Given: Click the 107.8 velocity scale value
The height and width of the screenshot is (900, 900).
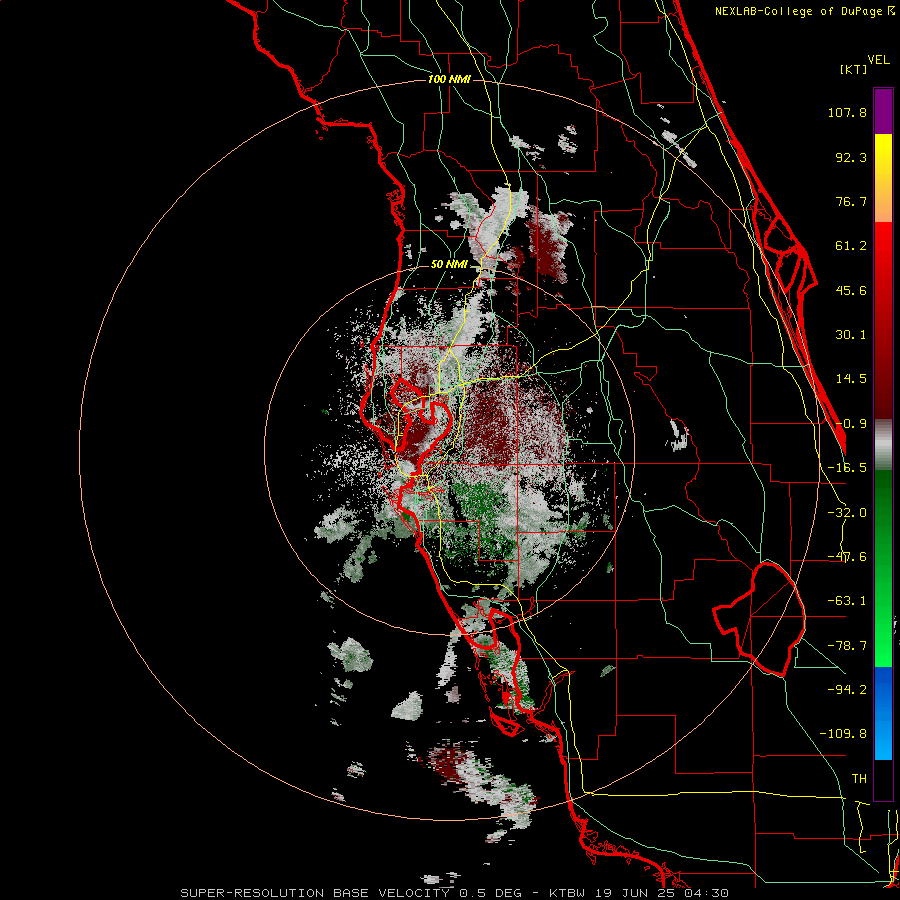Looking at the screenshot, I should point(847,112).
